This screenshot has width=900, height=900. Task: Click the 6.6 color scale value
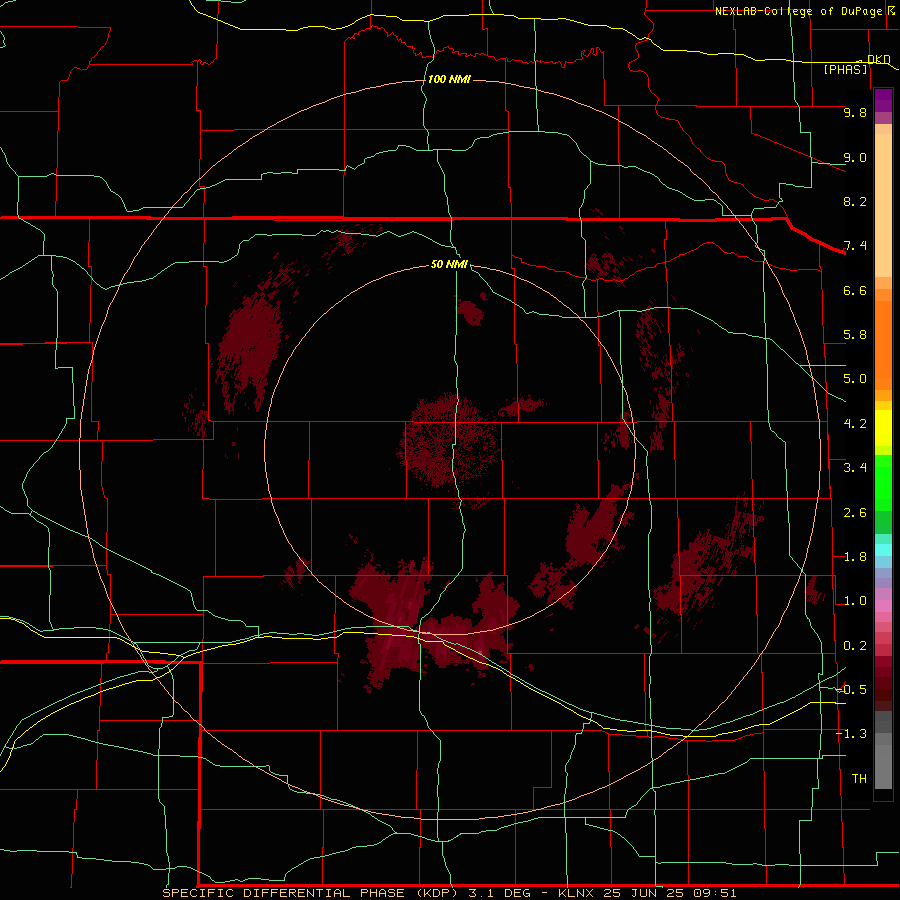[855, 290]
